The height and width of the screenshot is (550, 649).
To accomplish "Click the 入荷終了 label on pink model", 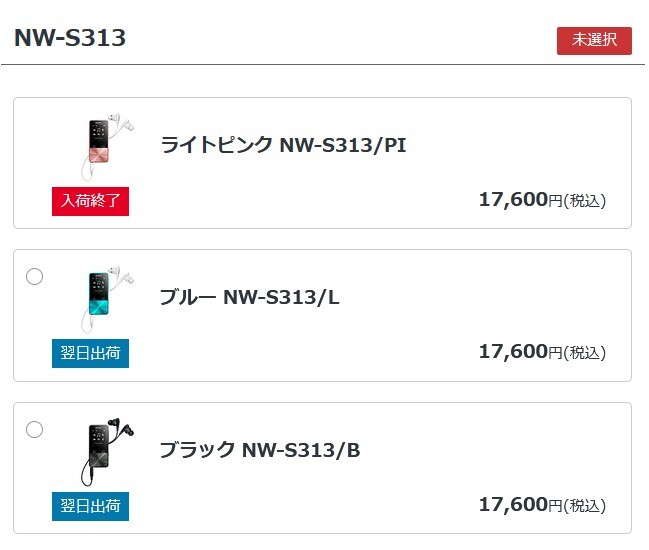I will [x=90, y=201].
